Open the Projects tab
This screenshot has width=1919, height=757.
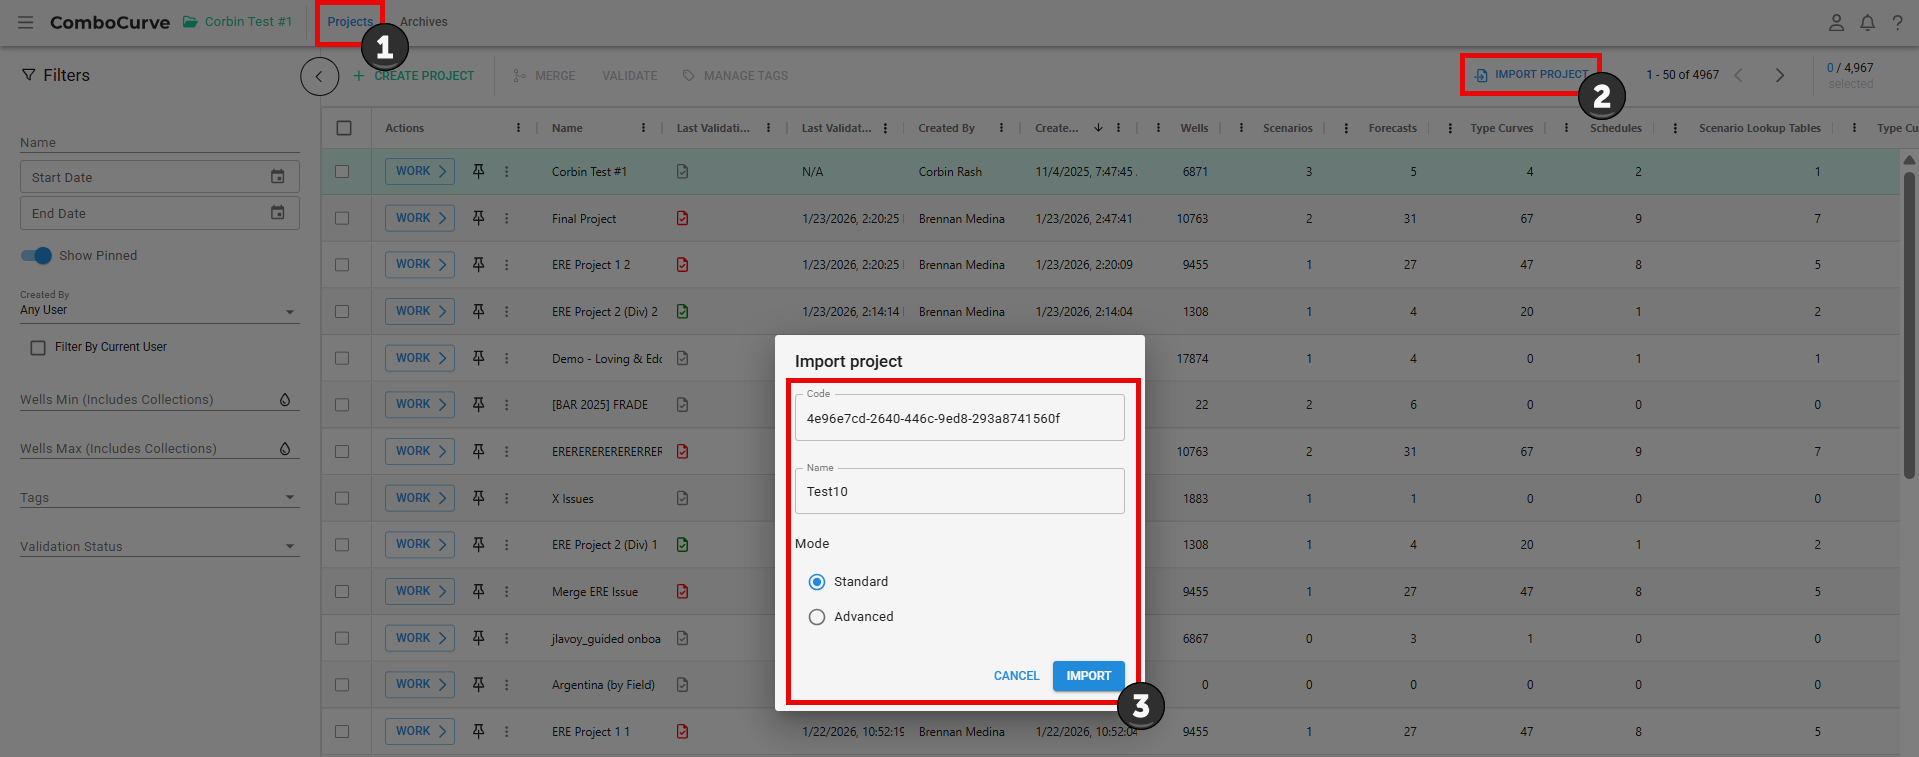coord(349,22)
